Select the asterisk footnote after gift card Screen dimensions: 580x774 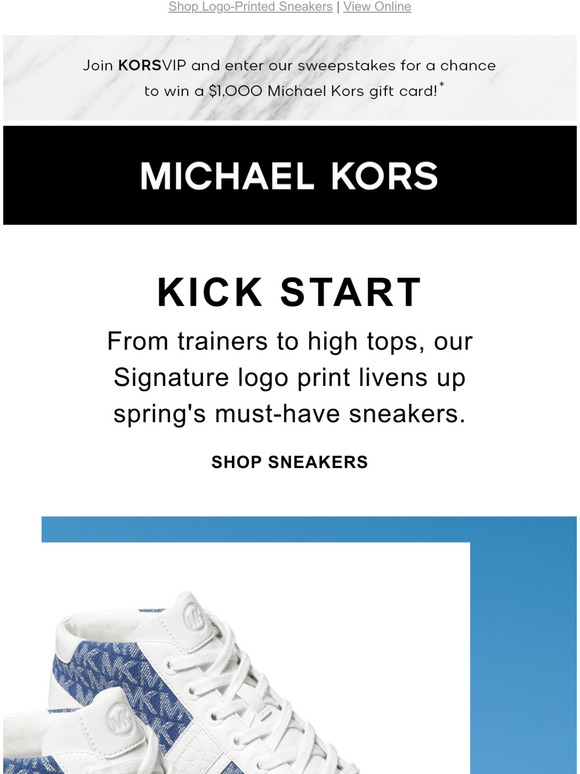click(442, 85)
